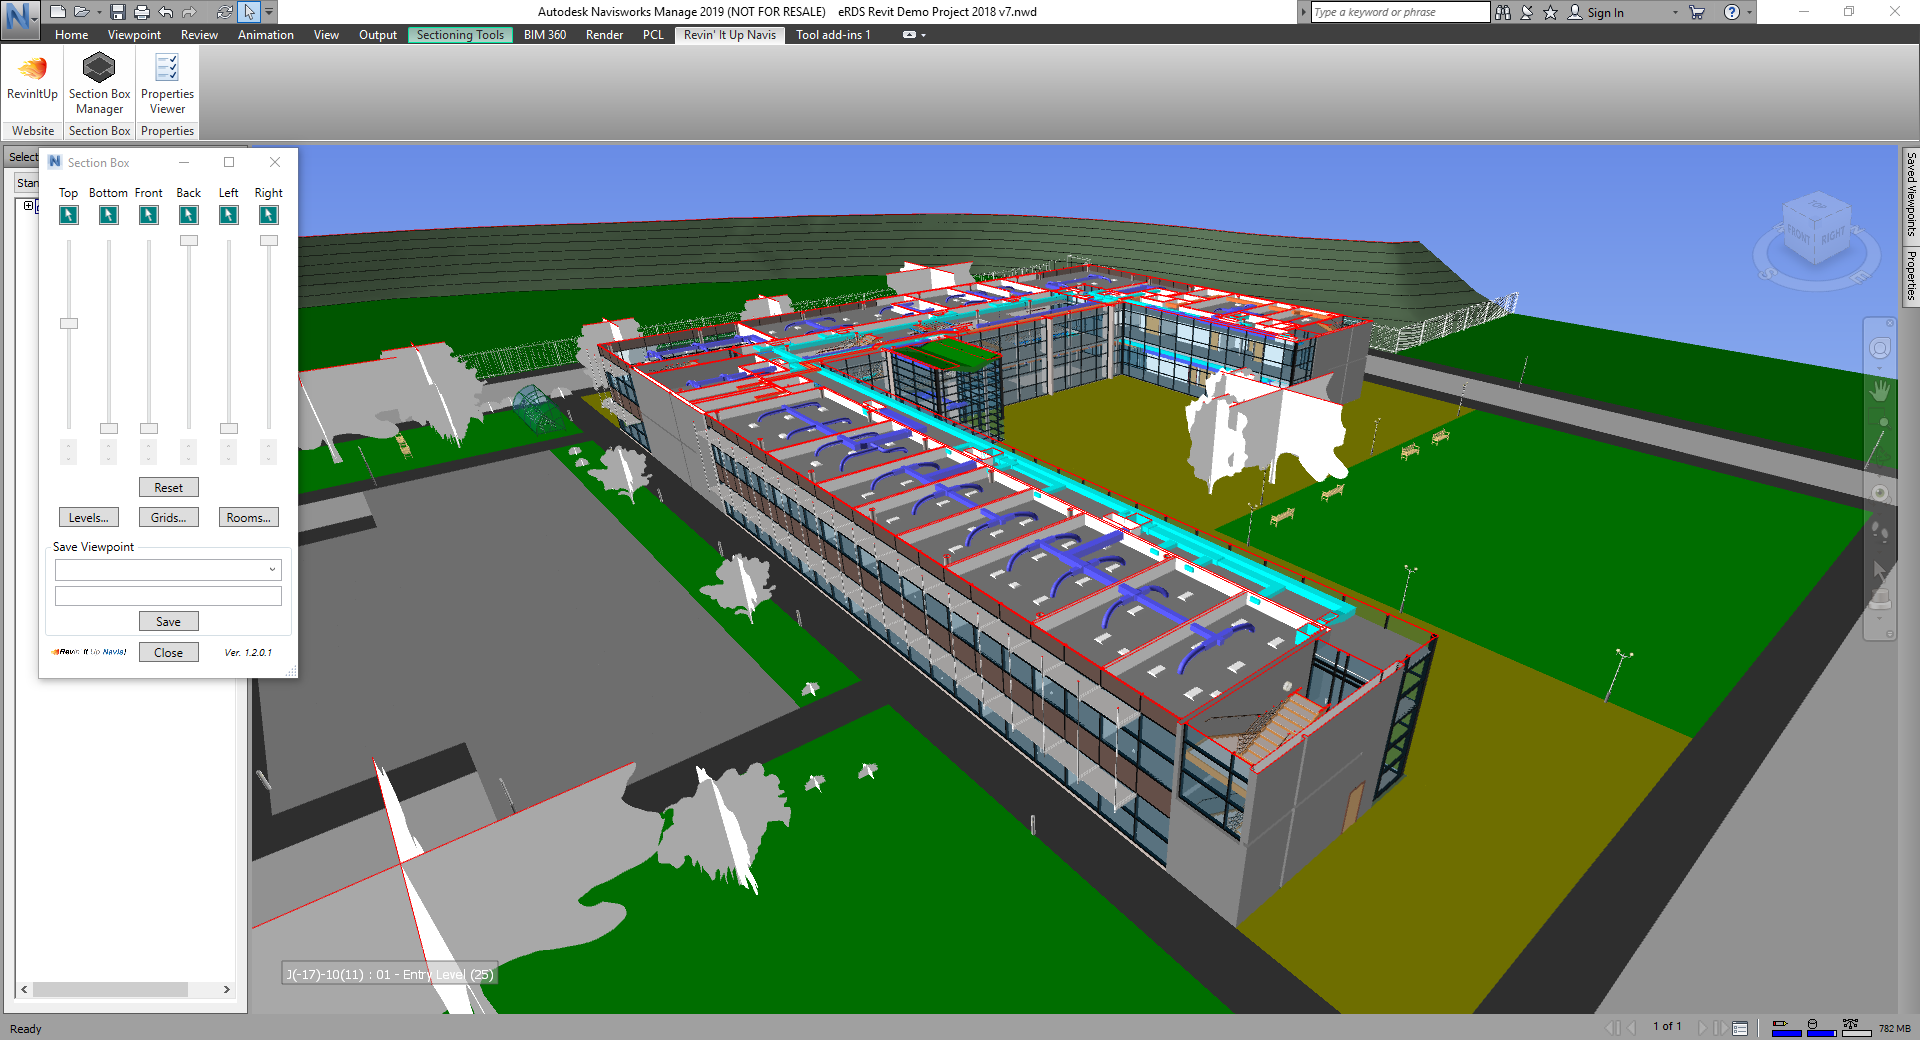Expand the Saved Viewpoints docked panel
This screenshot has height=1040, width=1920.
(x=1910, y=194)
